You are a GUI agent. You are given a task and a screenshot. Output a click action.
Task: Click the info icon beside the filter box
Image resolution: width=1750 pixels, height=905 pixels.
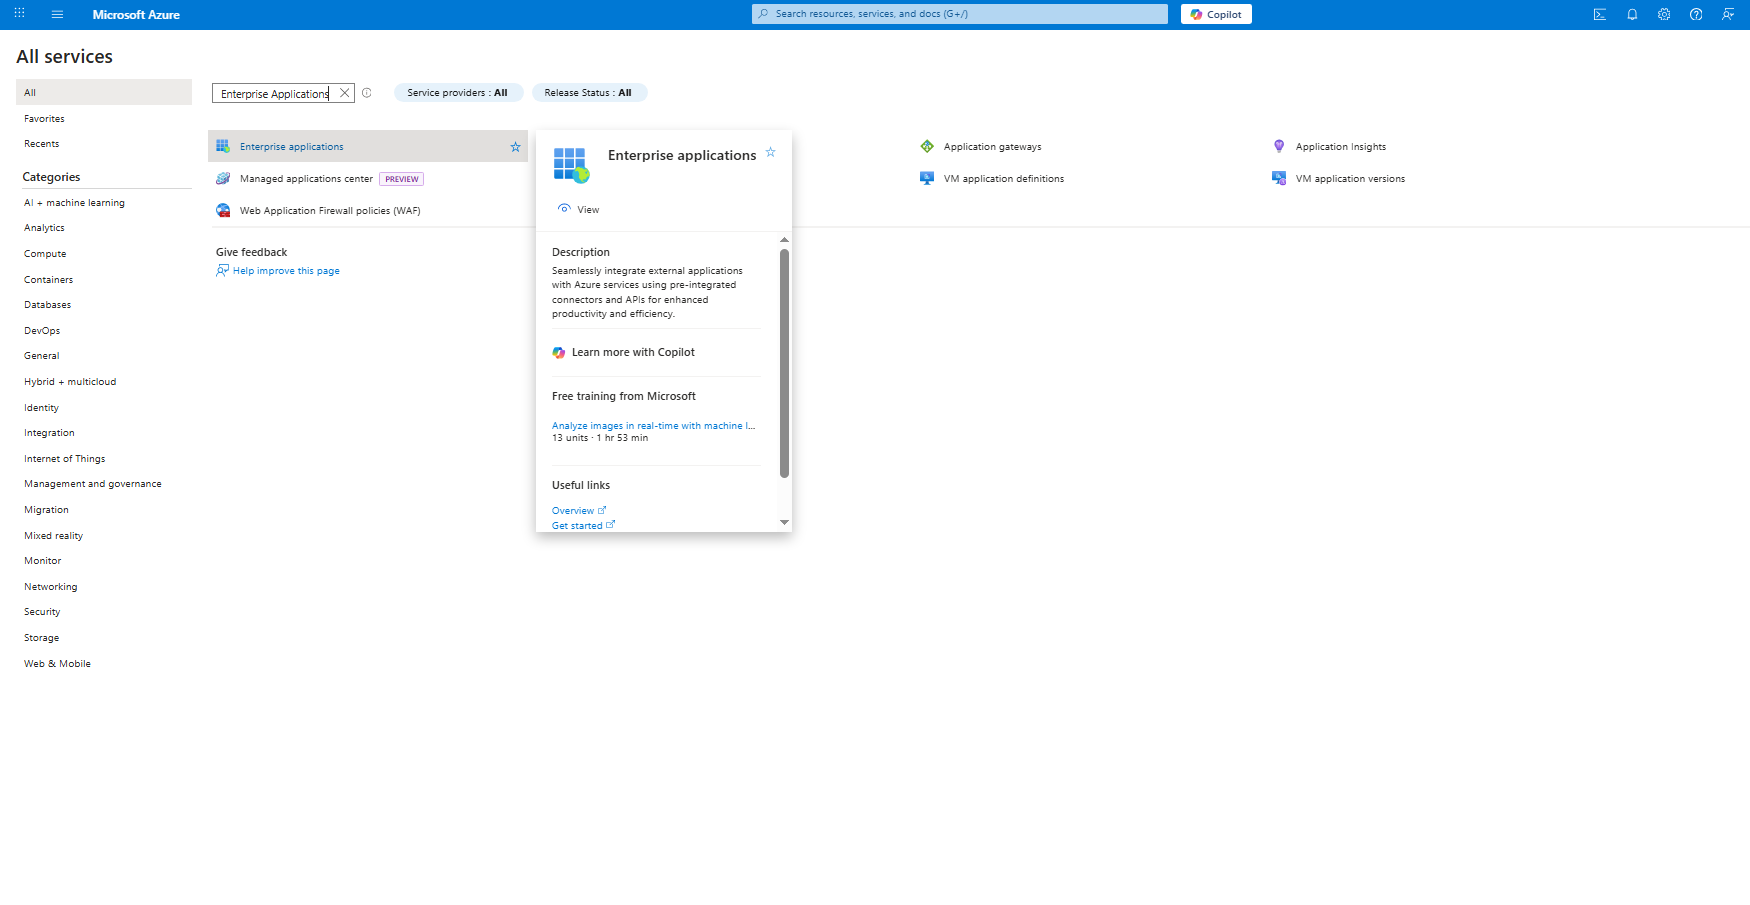coord(367,93)
